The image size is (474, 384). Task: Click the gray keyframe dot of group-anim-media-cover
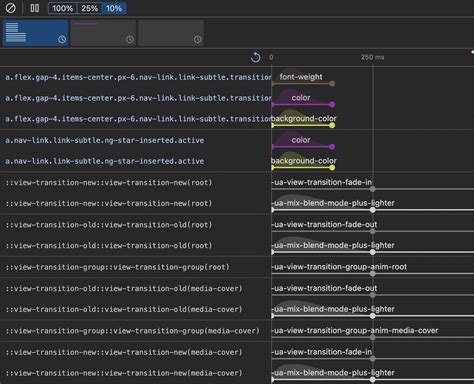pos(373,338)
